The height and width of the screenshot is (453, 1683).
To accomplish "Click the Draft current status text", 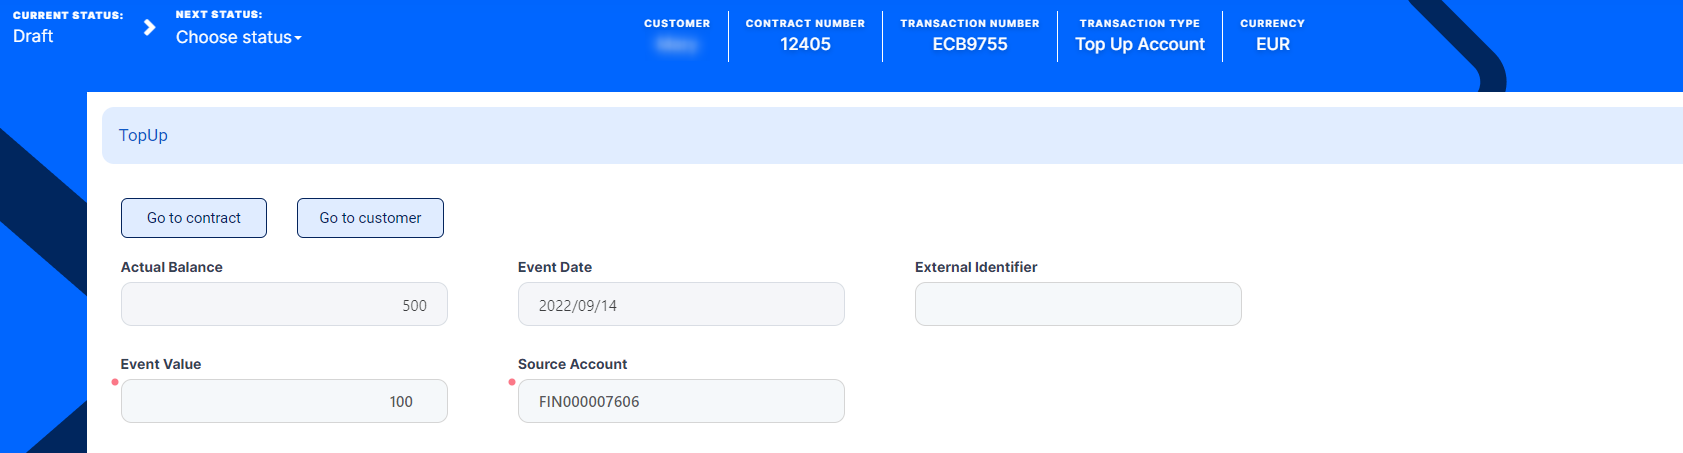I will pos(33,36).
